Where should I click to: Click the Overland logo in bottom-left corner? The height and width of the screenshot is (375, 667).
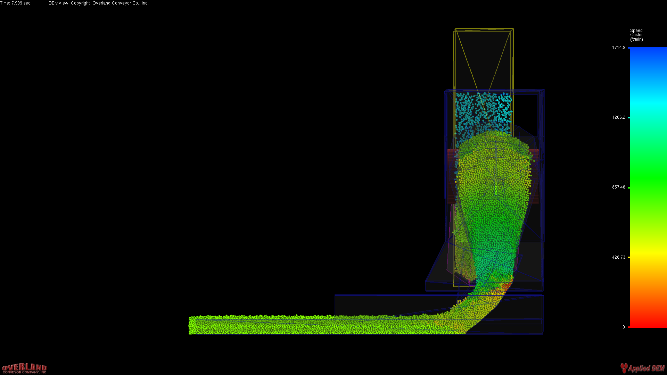point(24,368)
